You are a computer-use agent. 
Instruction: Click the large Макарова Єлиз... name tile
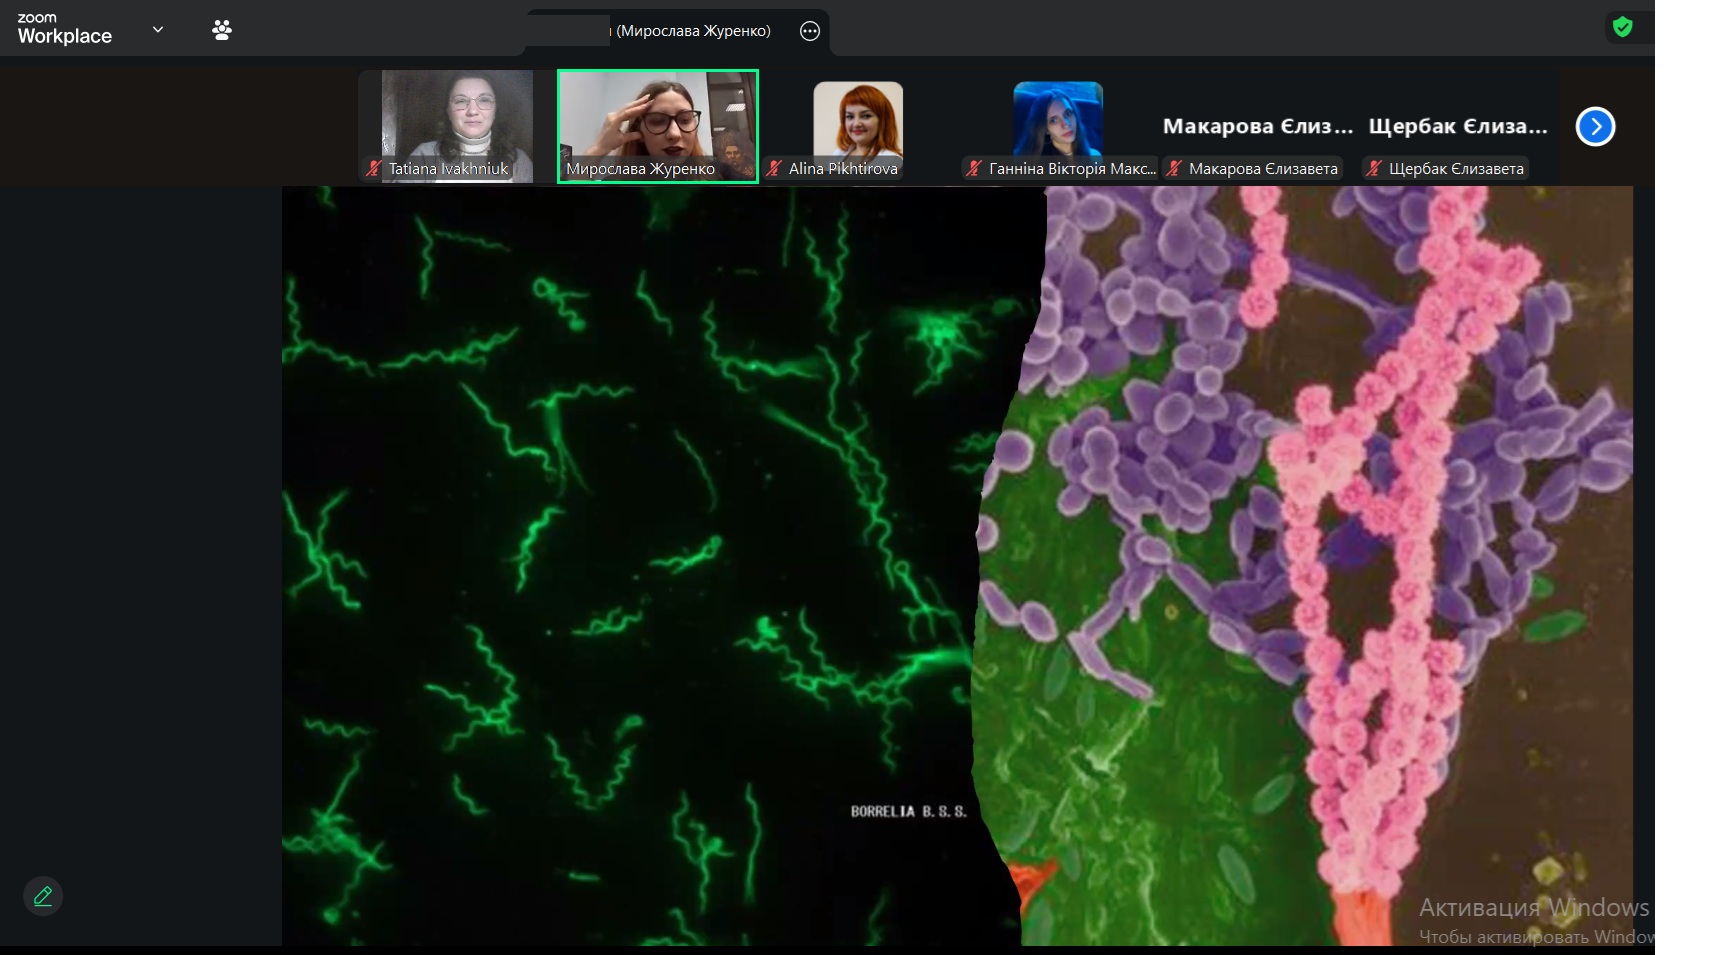tap(1257, 126)
